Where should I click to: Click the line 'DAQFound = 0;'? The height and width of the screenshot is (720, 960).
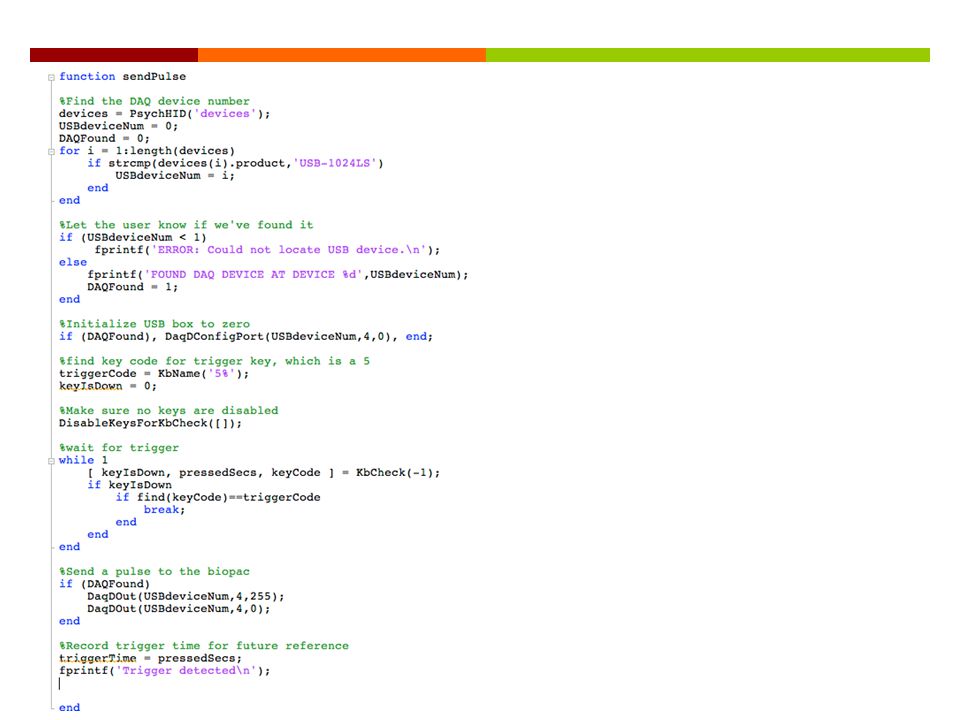point(104,138)
